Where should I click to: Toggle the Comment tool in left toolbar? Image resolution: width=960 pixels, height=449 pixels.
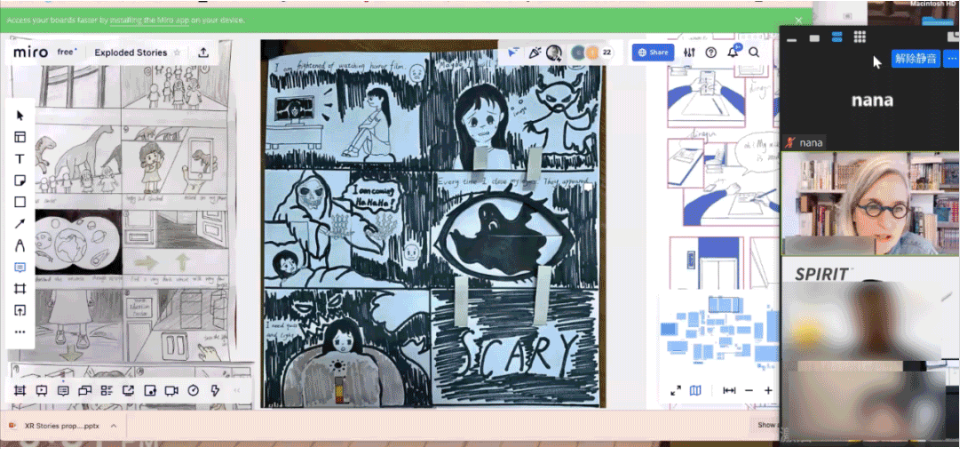click(x=20, y=268)
